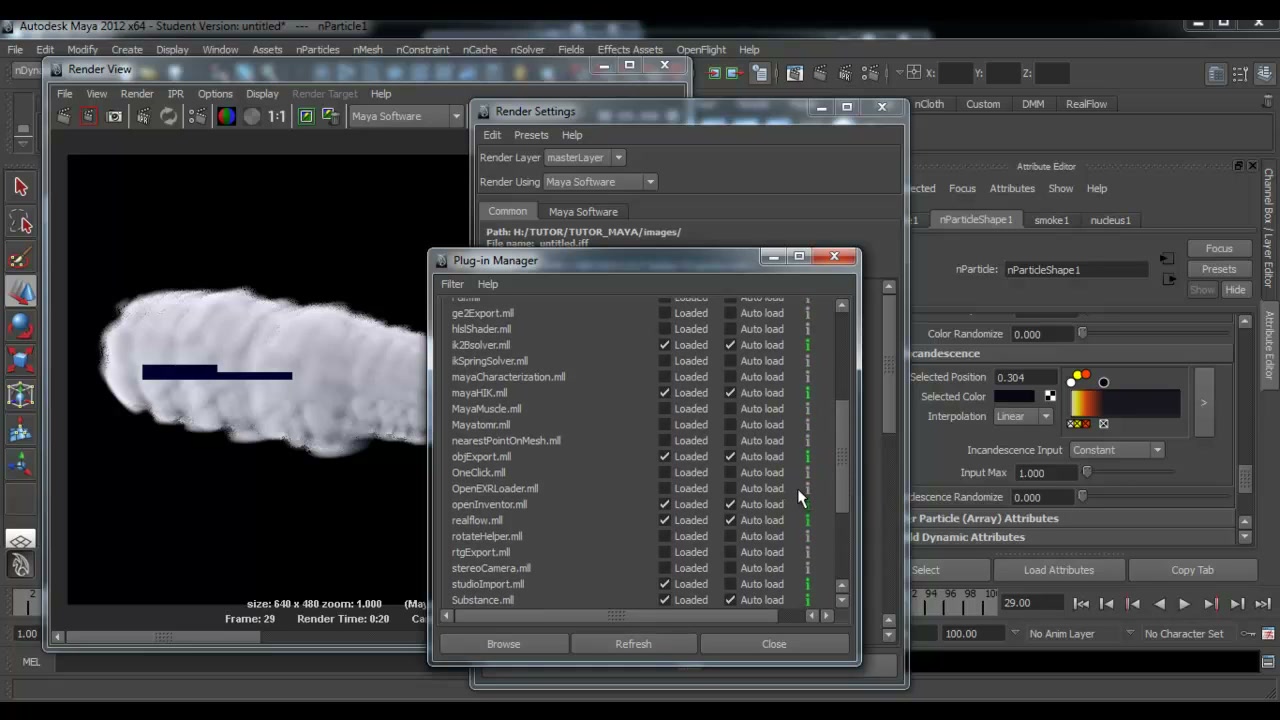
Task: Select the Lasso tool in toolbox
Action: click(21, 222)
